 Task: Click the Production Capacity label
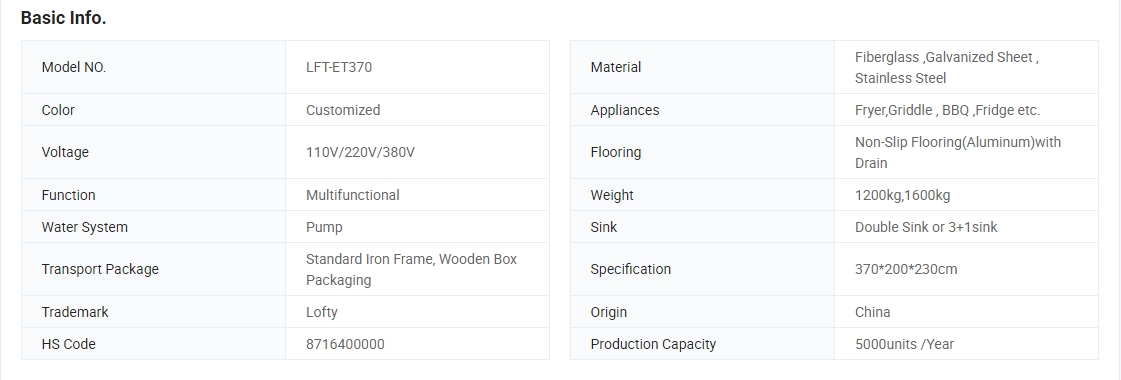click(x=653, y=344)
